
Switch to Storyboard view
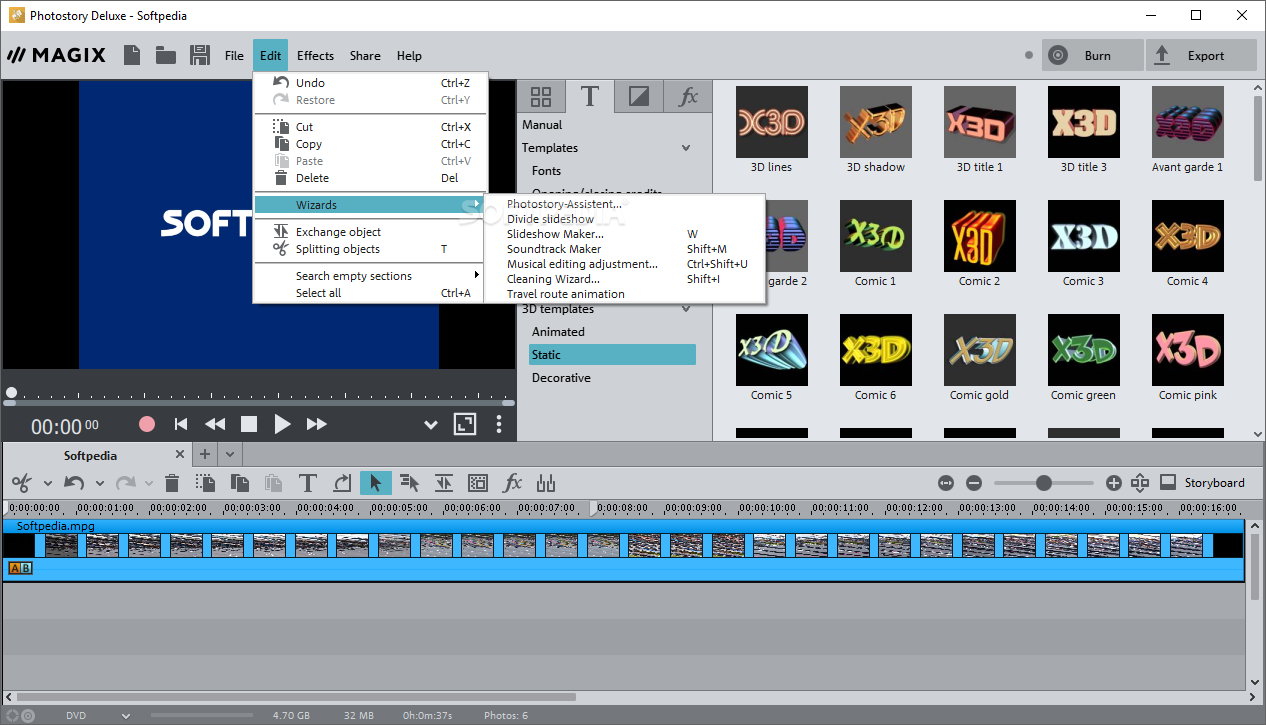pos(1202,483)
